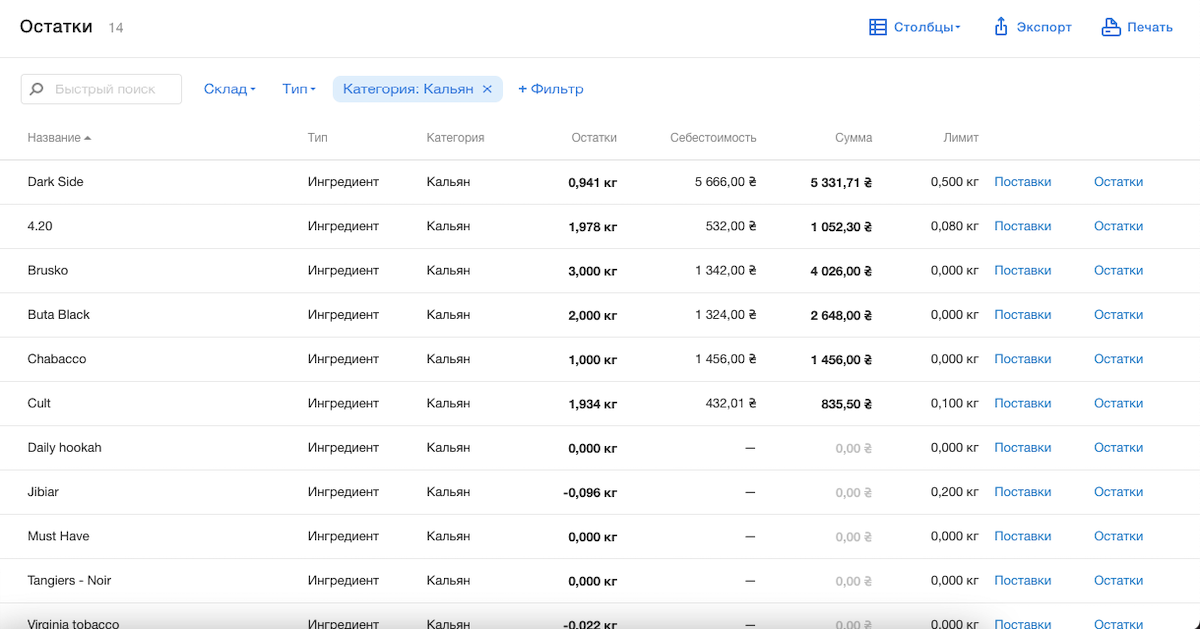Open Поставки for Must Have
The width and height of the screenshot is (1200, 629).
[1023, 536]
